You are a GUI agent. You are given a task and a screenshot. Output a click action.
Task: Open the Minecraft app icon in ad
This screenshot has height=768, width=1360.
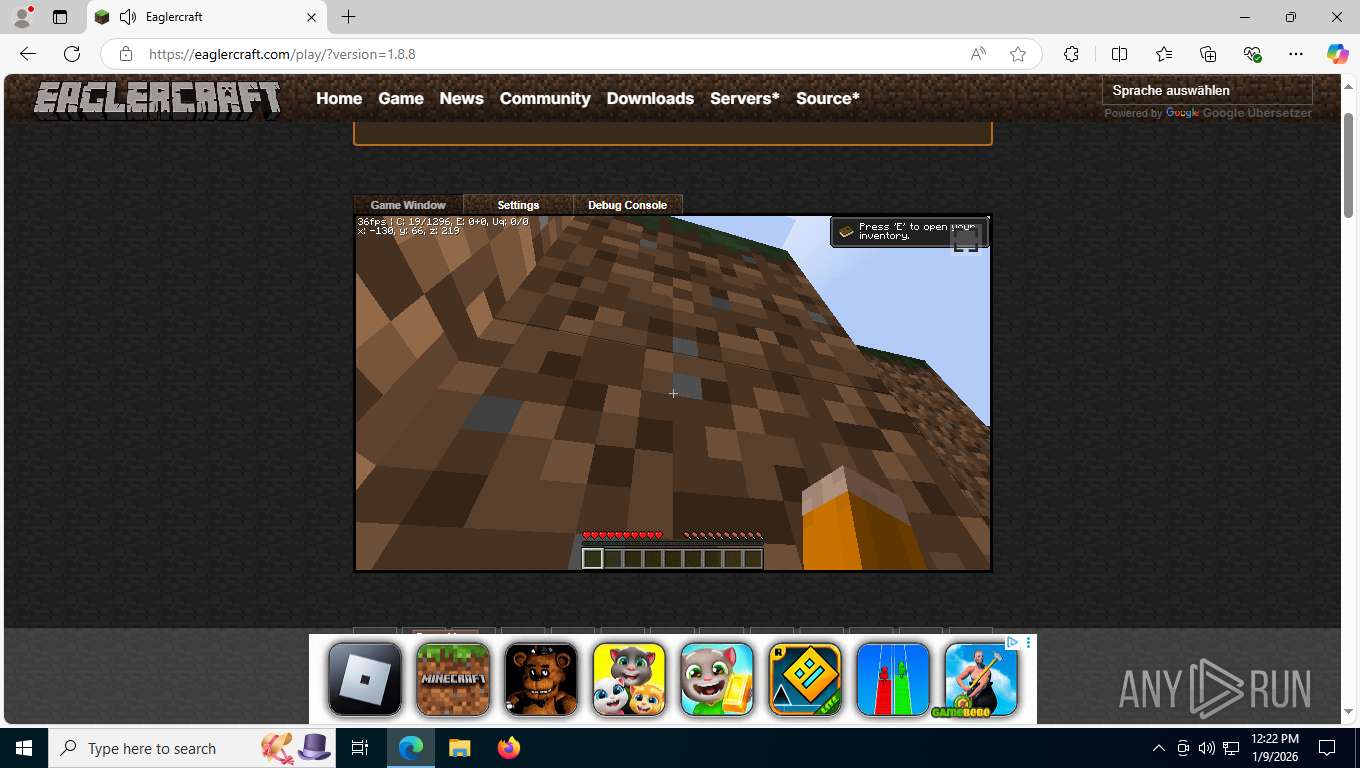[x=453, y=679]
